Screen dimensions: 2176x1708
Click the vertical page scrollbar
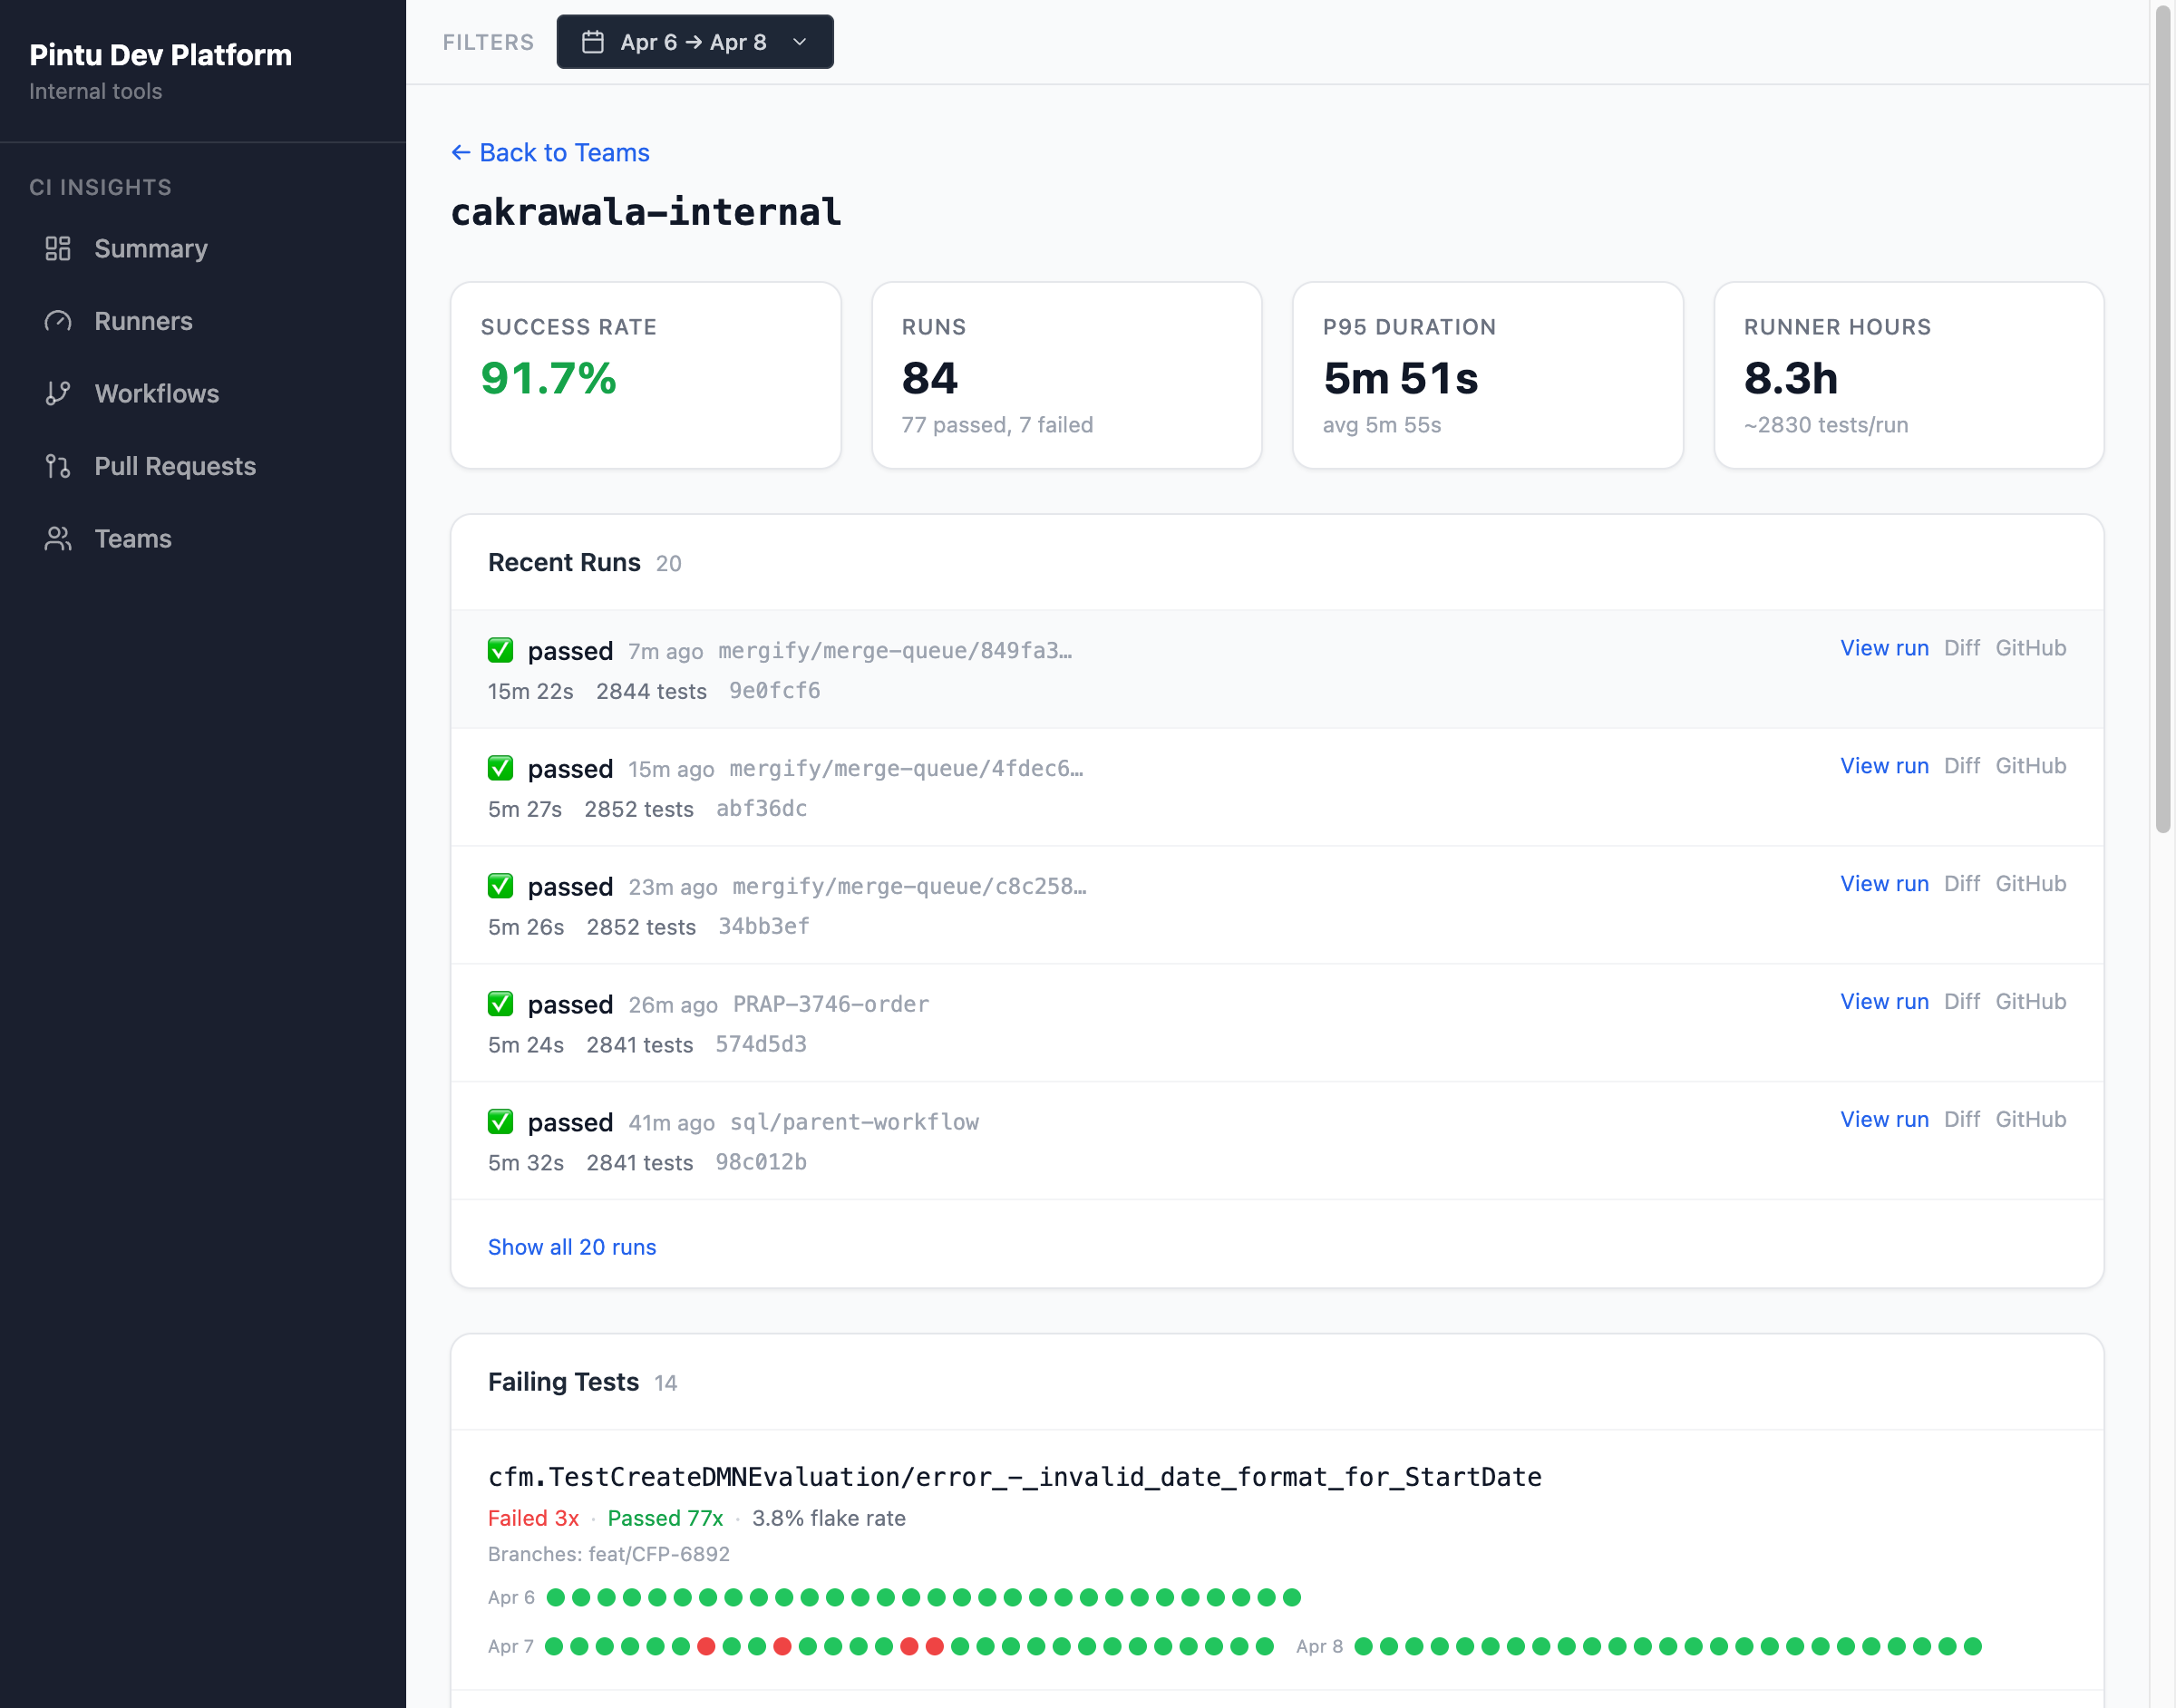click(2163, 420)
